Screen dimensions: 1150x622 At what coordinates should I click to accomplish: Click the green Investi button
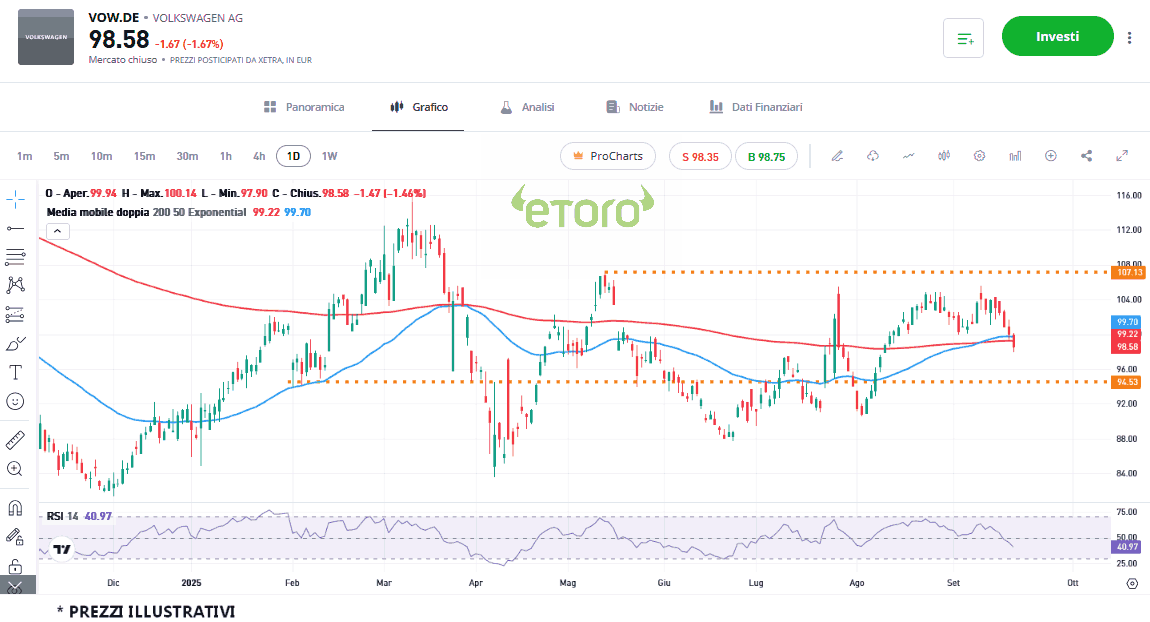tap(1057, 37)
